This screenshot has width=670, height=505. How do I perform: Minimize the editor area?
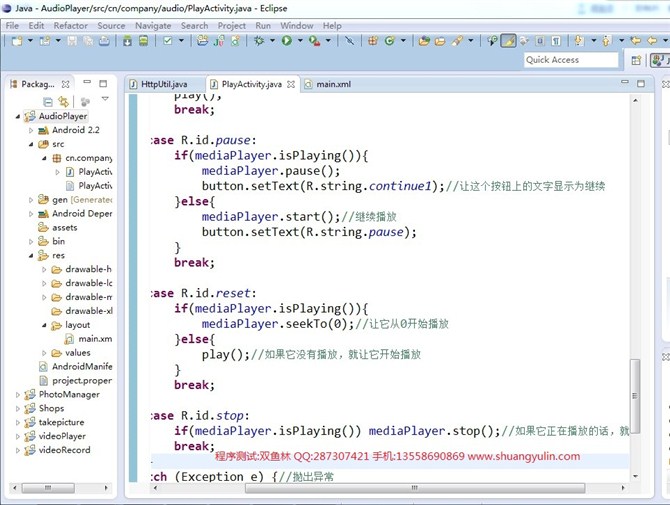(625, 82)
